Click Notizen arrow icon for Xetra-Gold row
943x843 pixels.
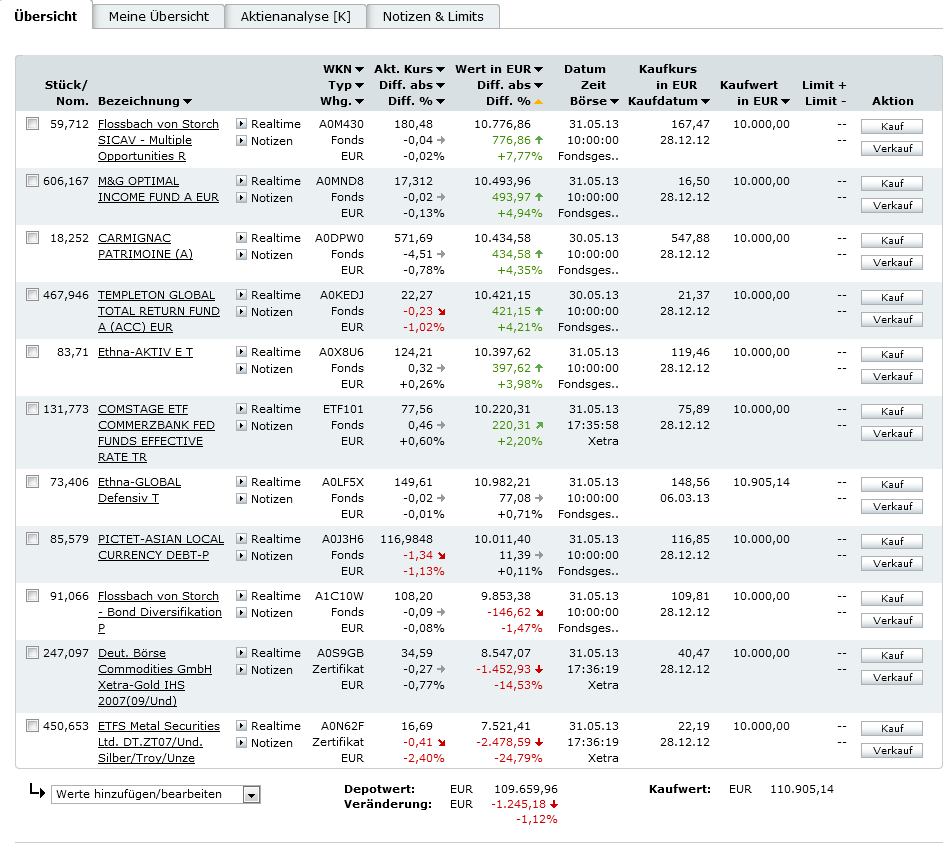pyautogui.click(x=241, y=670)
